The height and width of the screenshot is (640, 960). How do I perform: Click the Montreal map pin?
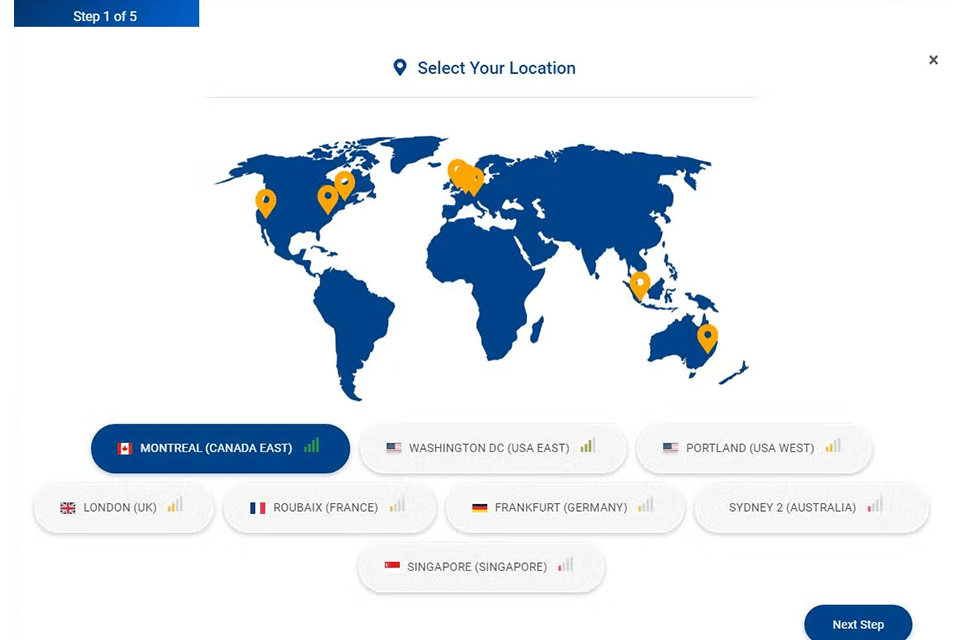coord(345,185)
